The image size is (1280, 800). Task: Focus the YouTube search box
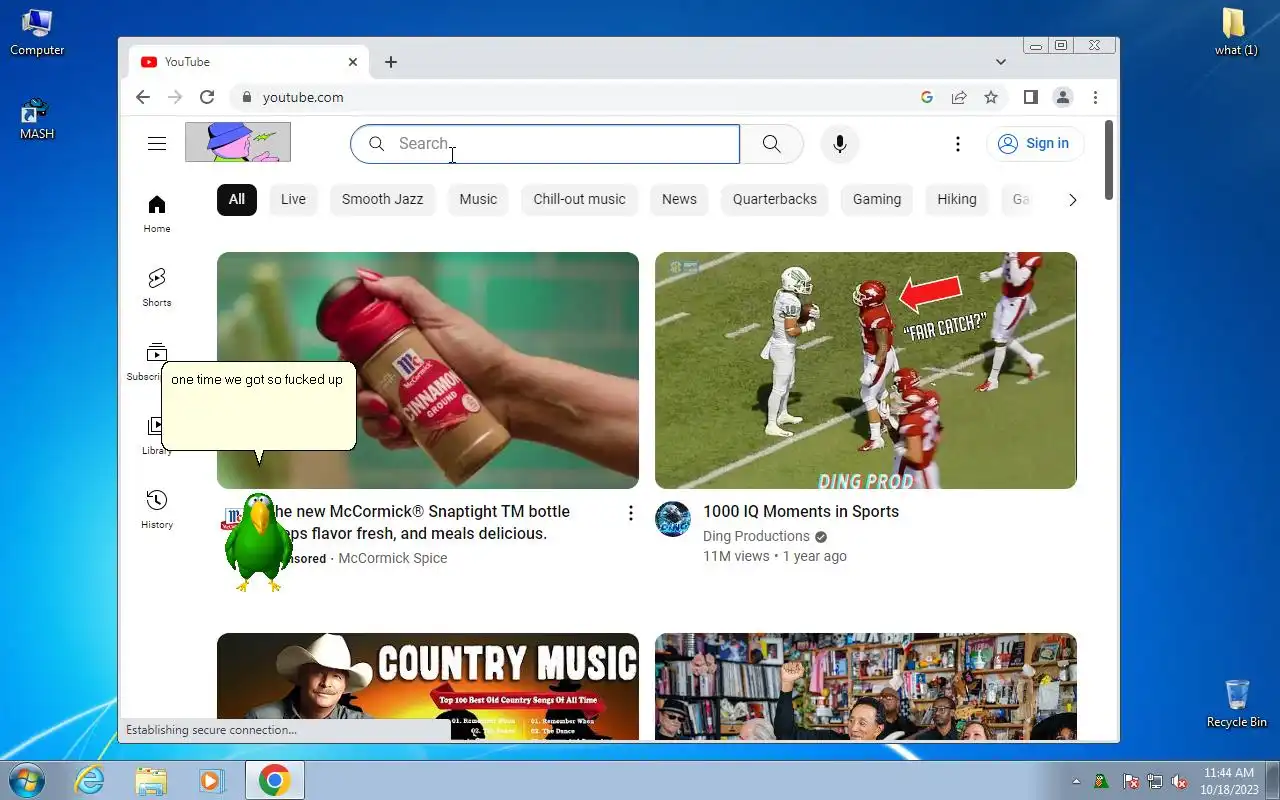545,144
